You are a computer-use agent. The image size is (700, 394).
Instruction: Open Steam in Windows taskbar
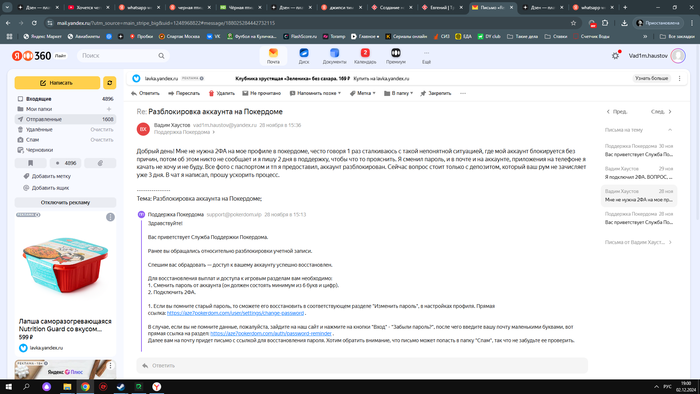[x=121, y=387]
